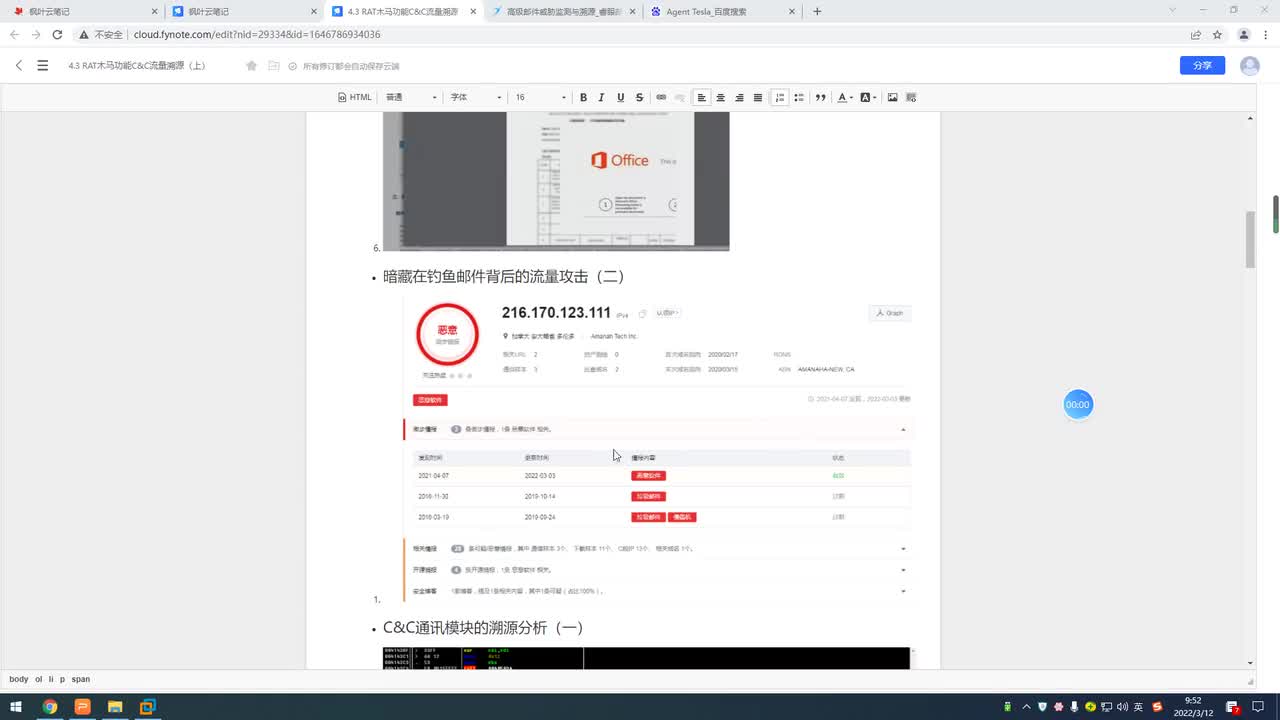Reload the page
This screenshot has height=720, width=1280.
(x=57, y=34)
